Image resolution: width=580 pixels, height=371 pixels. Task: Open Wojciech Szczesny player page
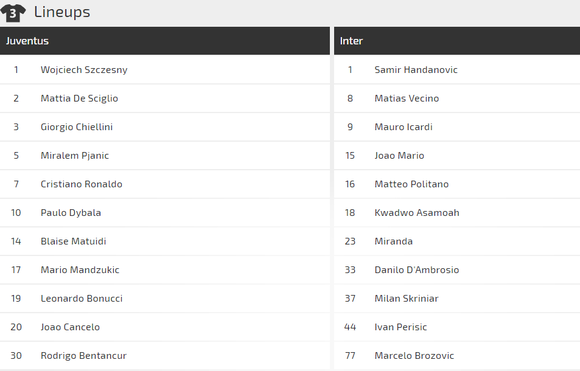(84, 70)
